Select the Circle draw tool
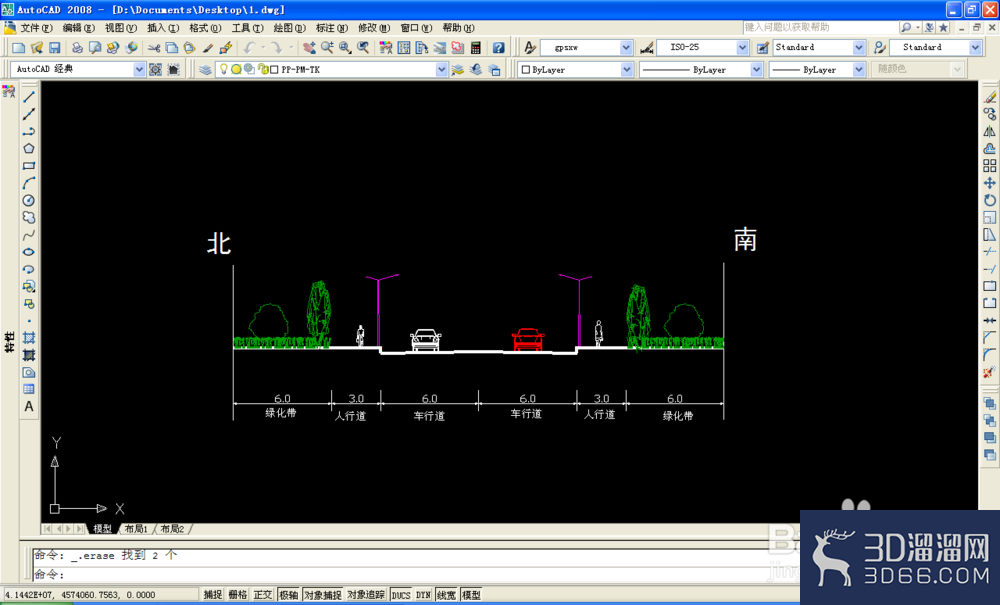The height and width of the screenshot is (605, 1000). coord(29,200)
